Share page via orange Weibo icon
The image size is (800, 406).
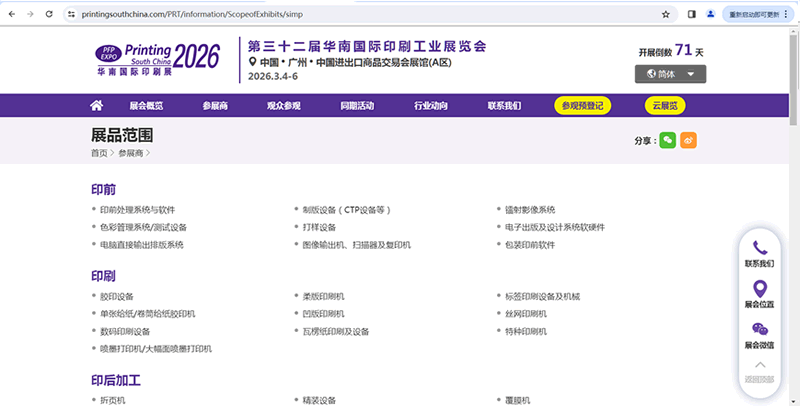pos(689,141)
